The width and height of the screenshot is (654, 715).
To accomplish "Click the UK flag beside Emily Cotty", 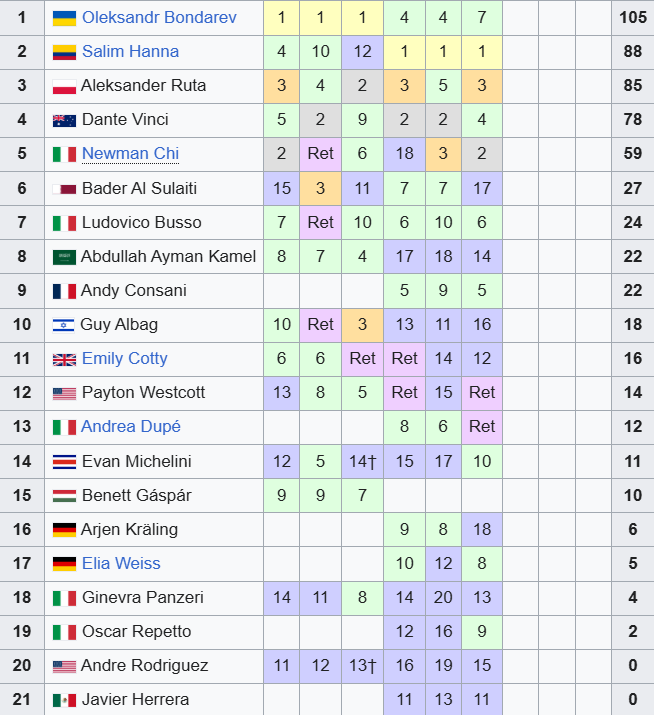I will 64,359.
